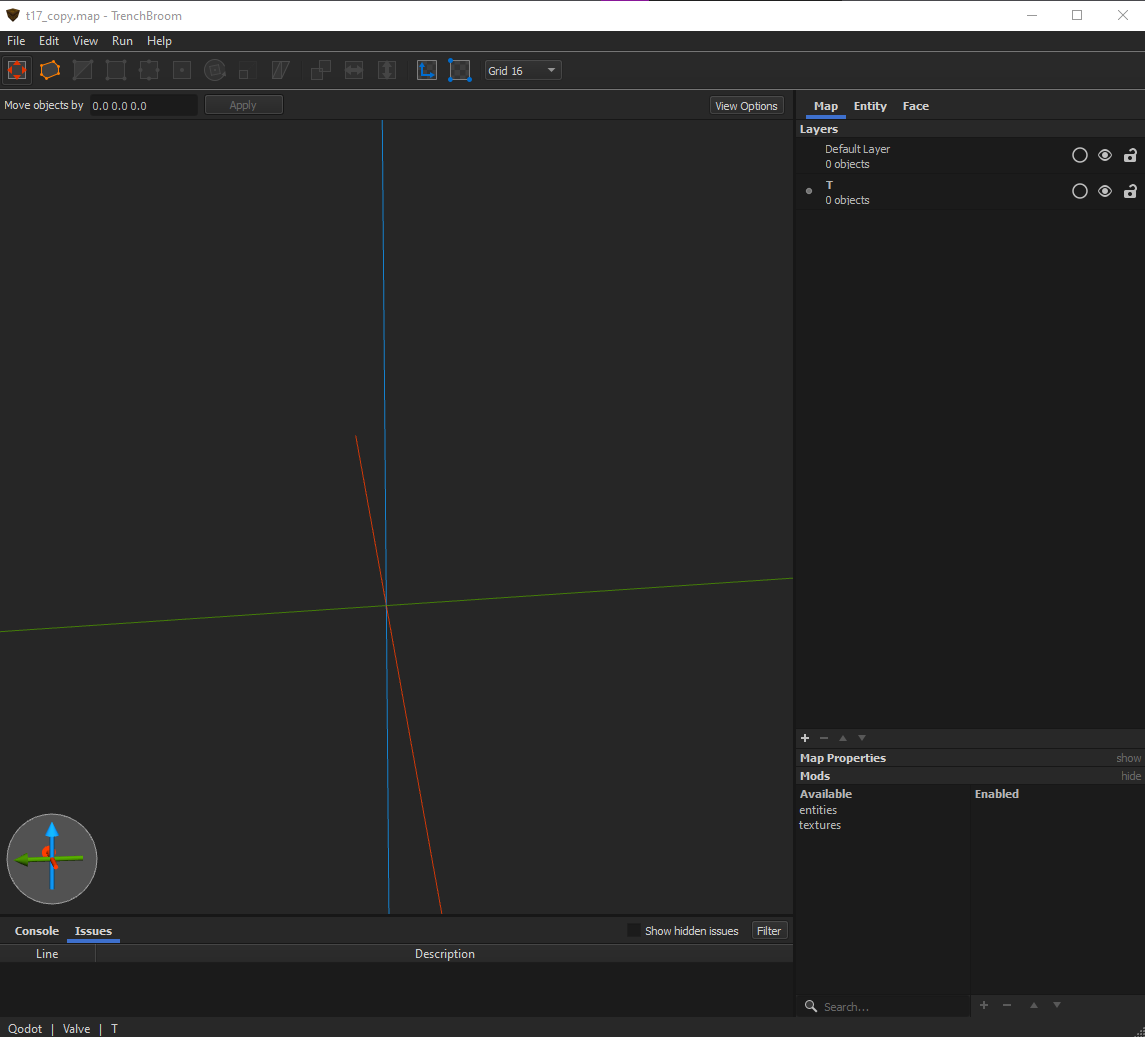Select the rotate tool

215,70
